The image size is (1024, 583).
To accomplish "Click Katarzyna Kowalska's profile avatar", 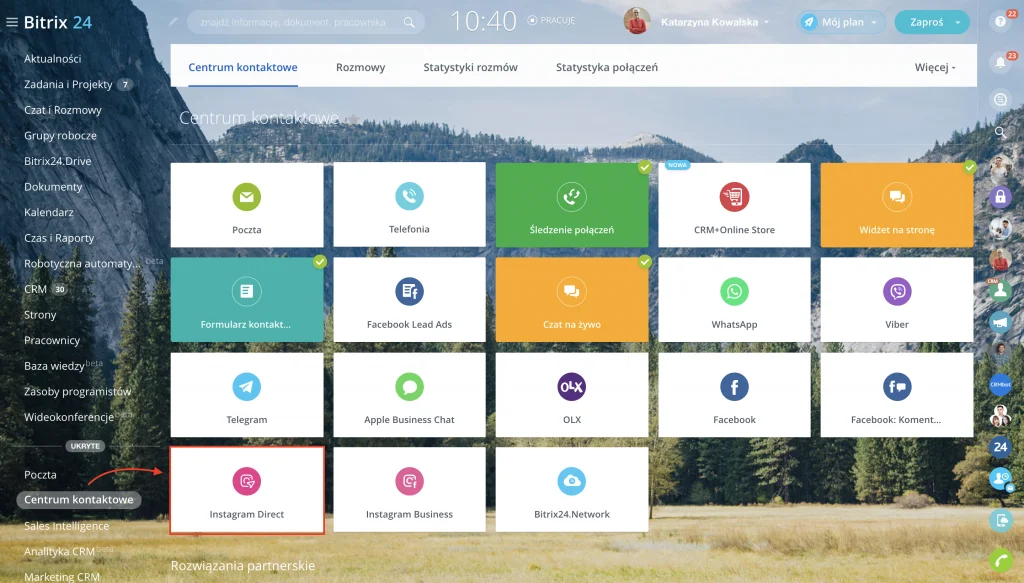I will pos(637,22).
